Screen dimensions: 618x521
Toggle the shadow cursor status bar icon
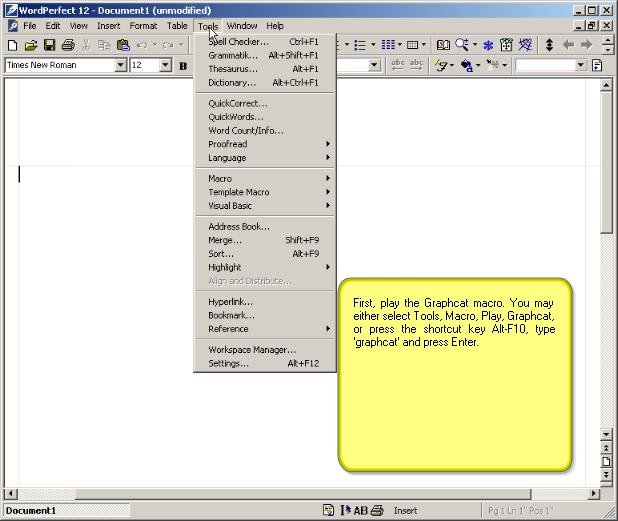(x=345, y=511)
